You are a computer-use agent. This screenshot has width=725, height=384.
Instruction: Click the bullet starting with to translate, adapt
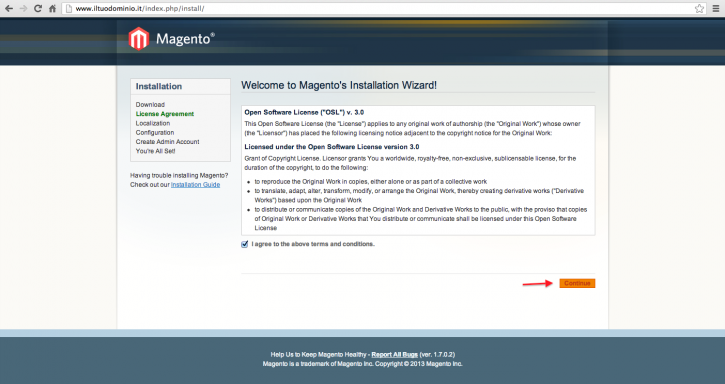(x=419, y=195)
